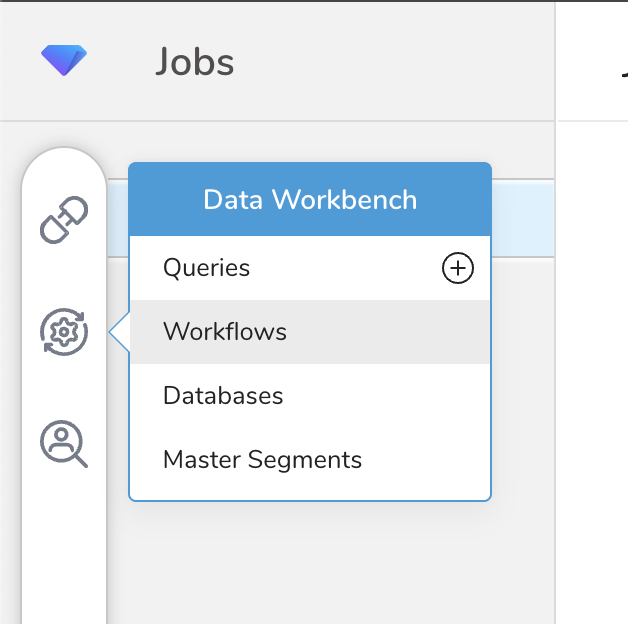Image resolution: width=628 pixels, height=624 pixels.
Task: Click the Jobs page title
Action: 194,62
